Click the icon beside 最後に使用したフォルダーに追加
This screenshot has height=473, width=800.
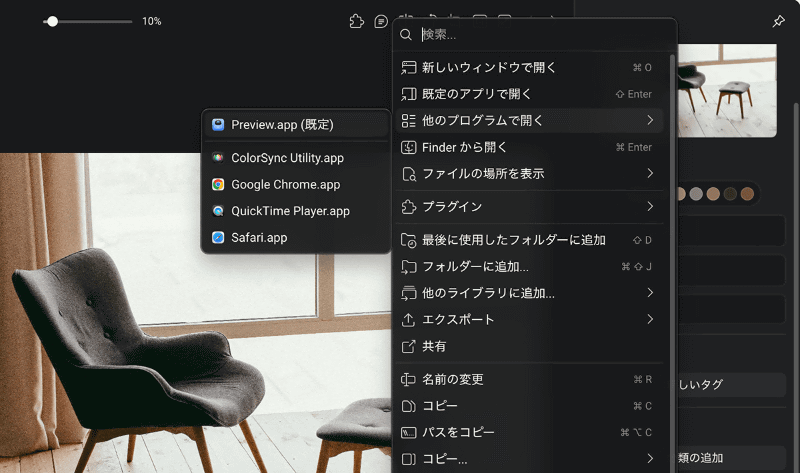click(x=409, y=240)
